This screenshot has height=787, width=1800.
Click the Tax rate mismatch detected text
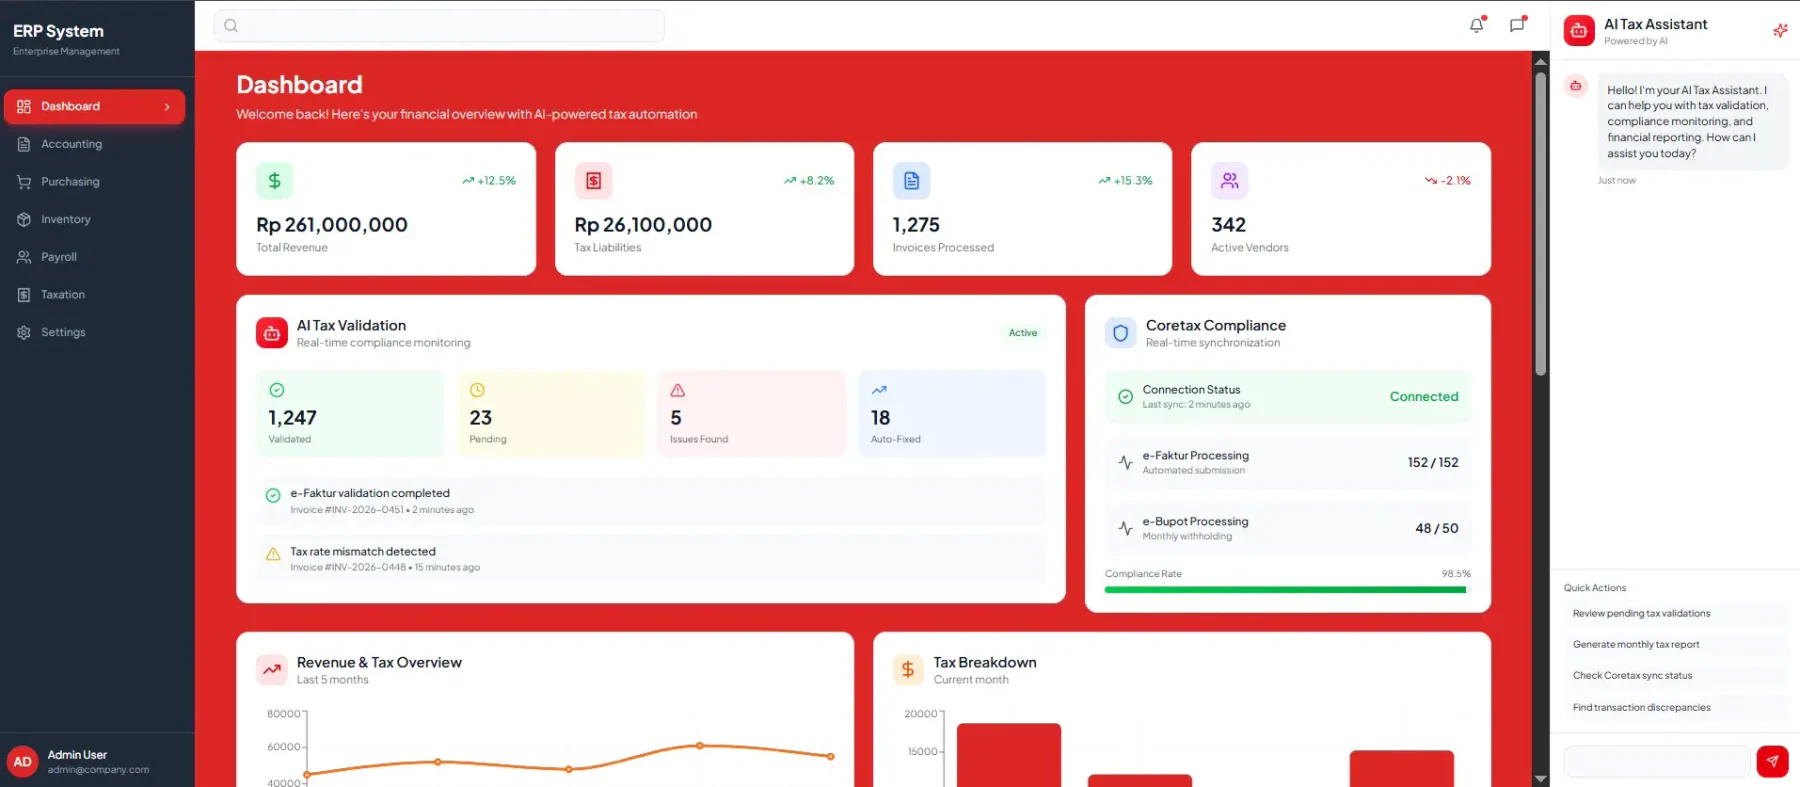(x=363, y=552)
